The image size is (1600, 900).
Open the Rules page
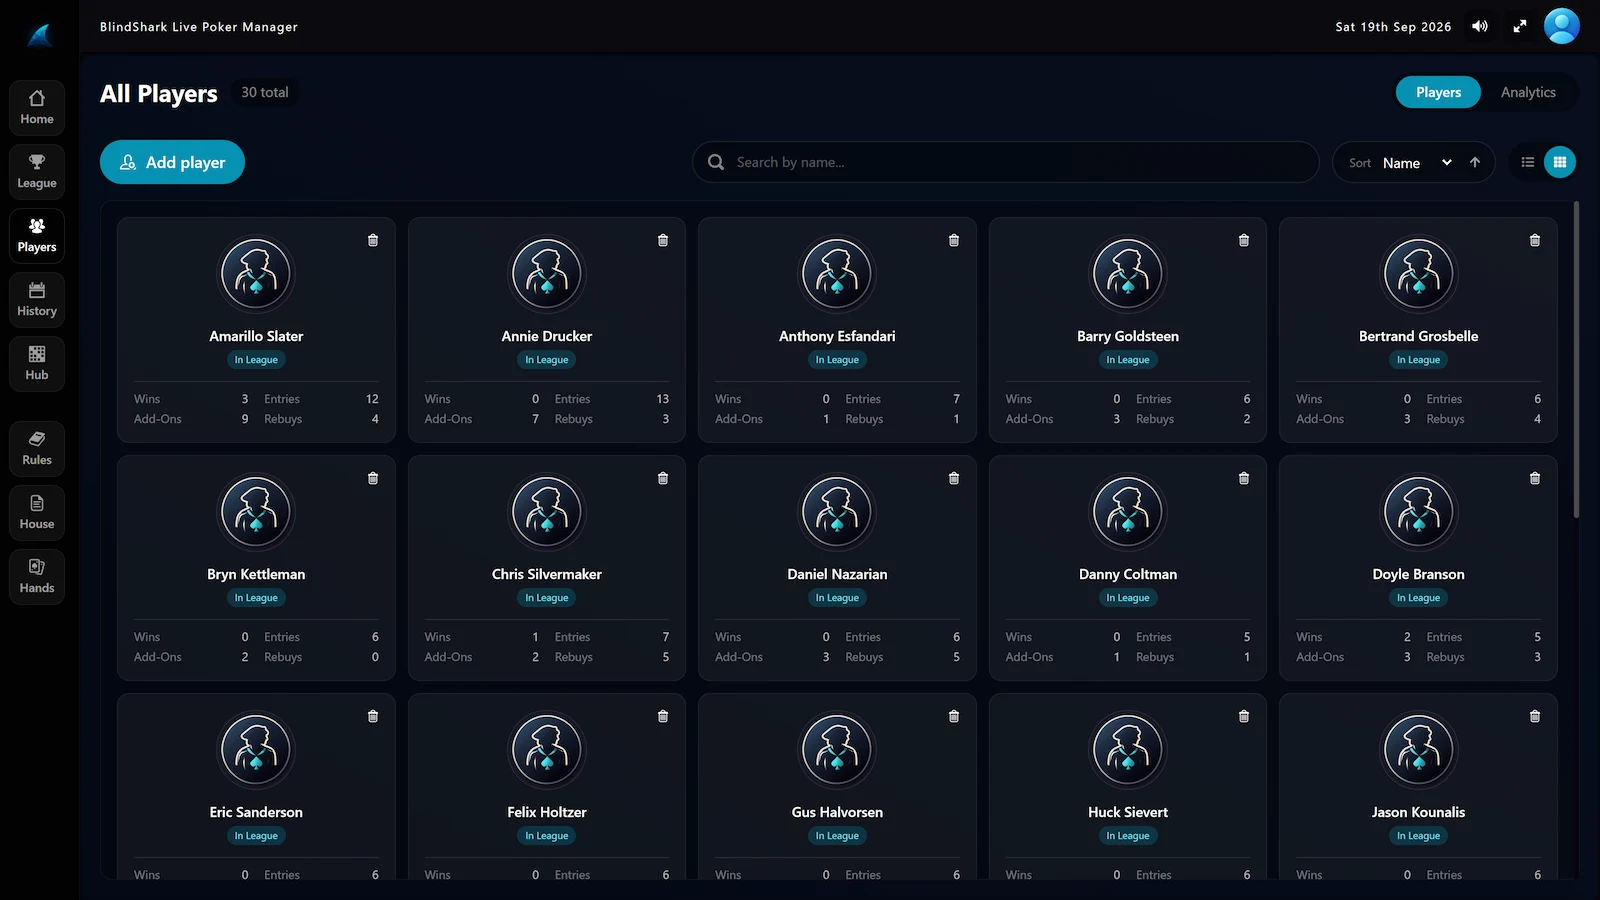pos(37,448)
